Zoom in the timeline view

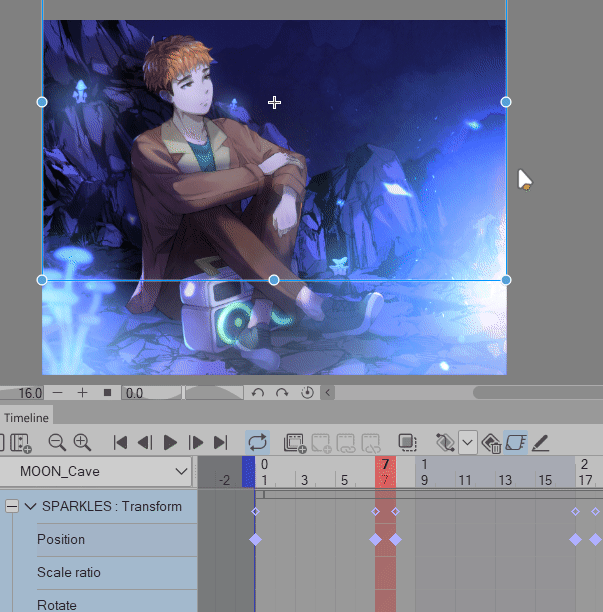coord(82,442)
